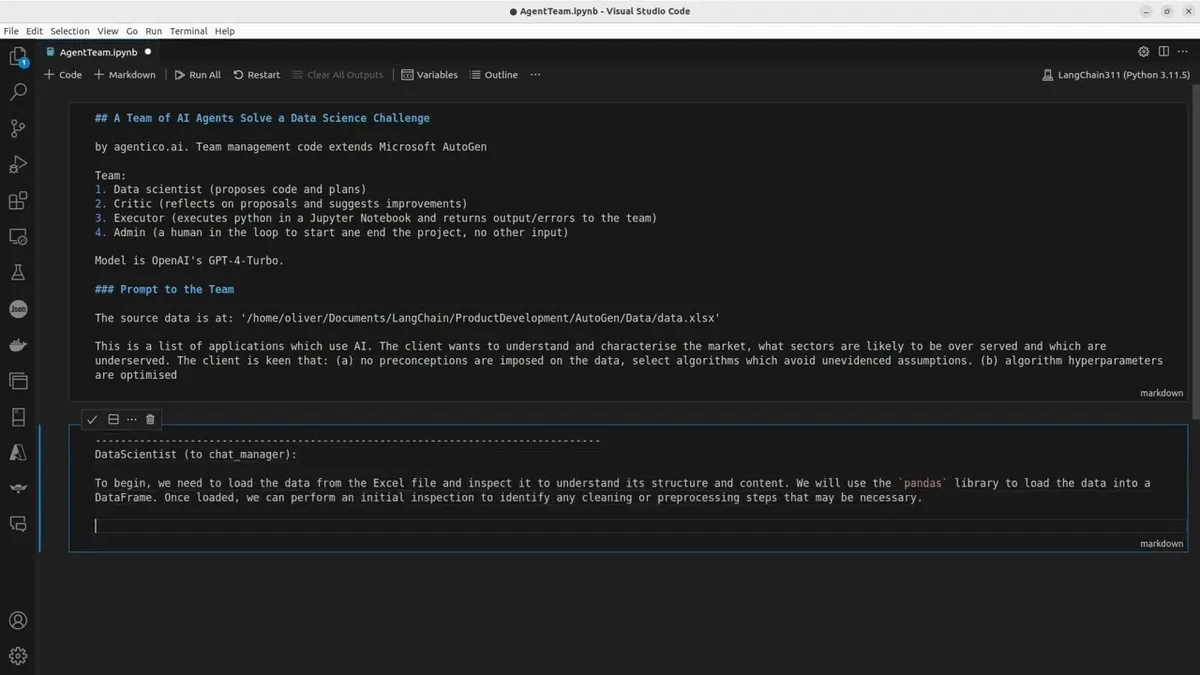
Task: Click the `pandas` word in the cell
Action: [923, 483]
